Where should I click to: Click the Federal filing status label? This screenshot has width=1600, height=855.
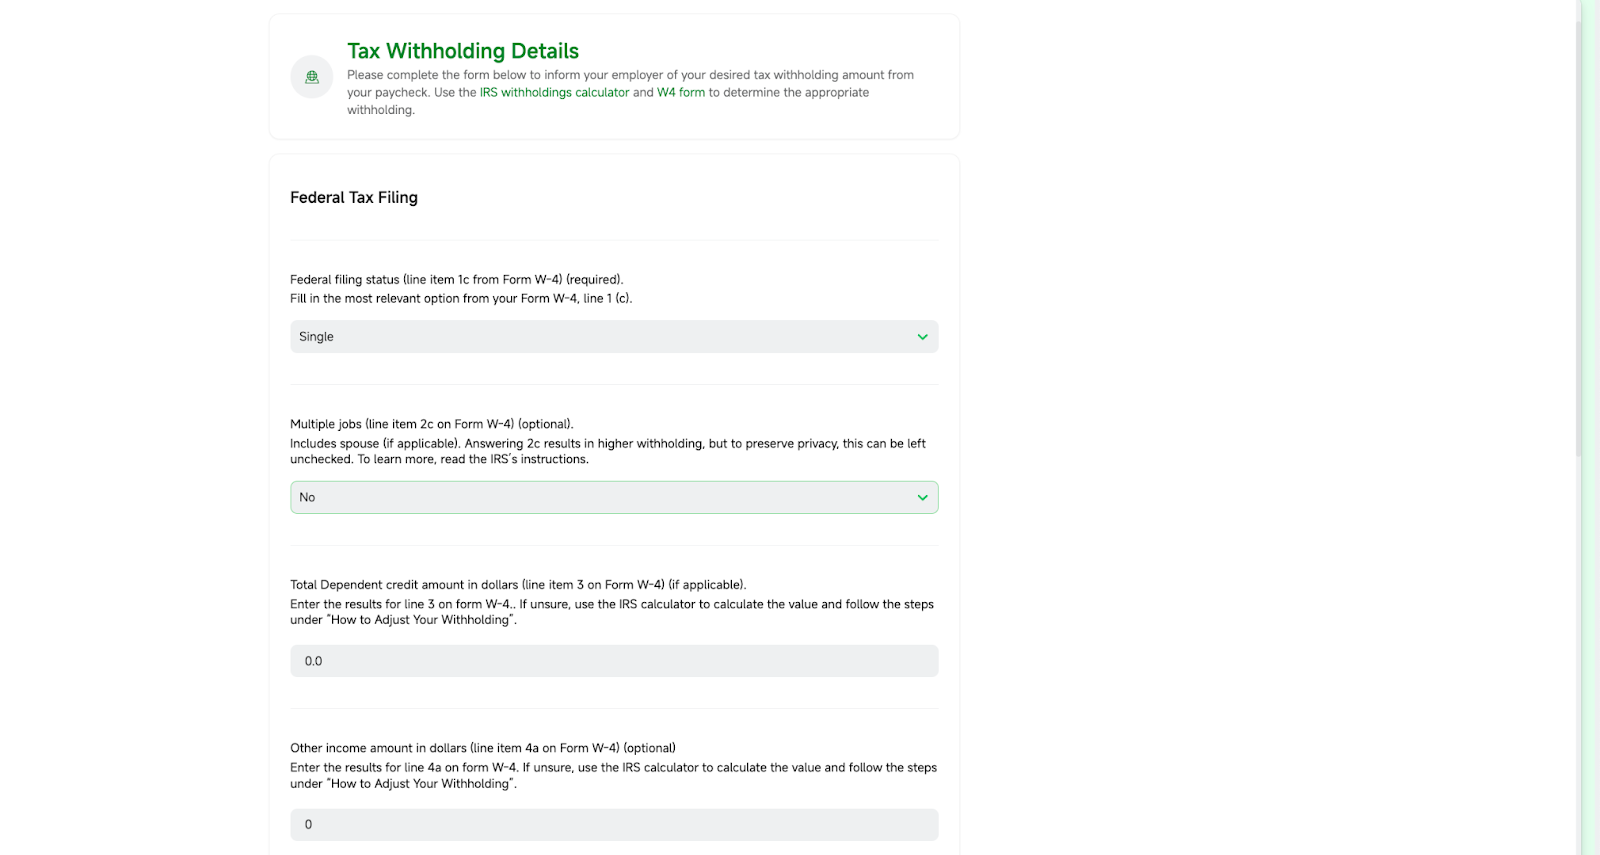point(457,280)
